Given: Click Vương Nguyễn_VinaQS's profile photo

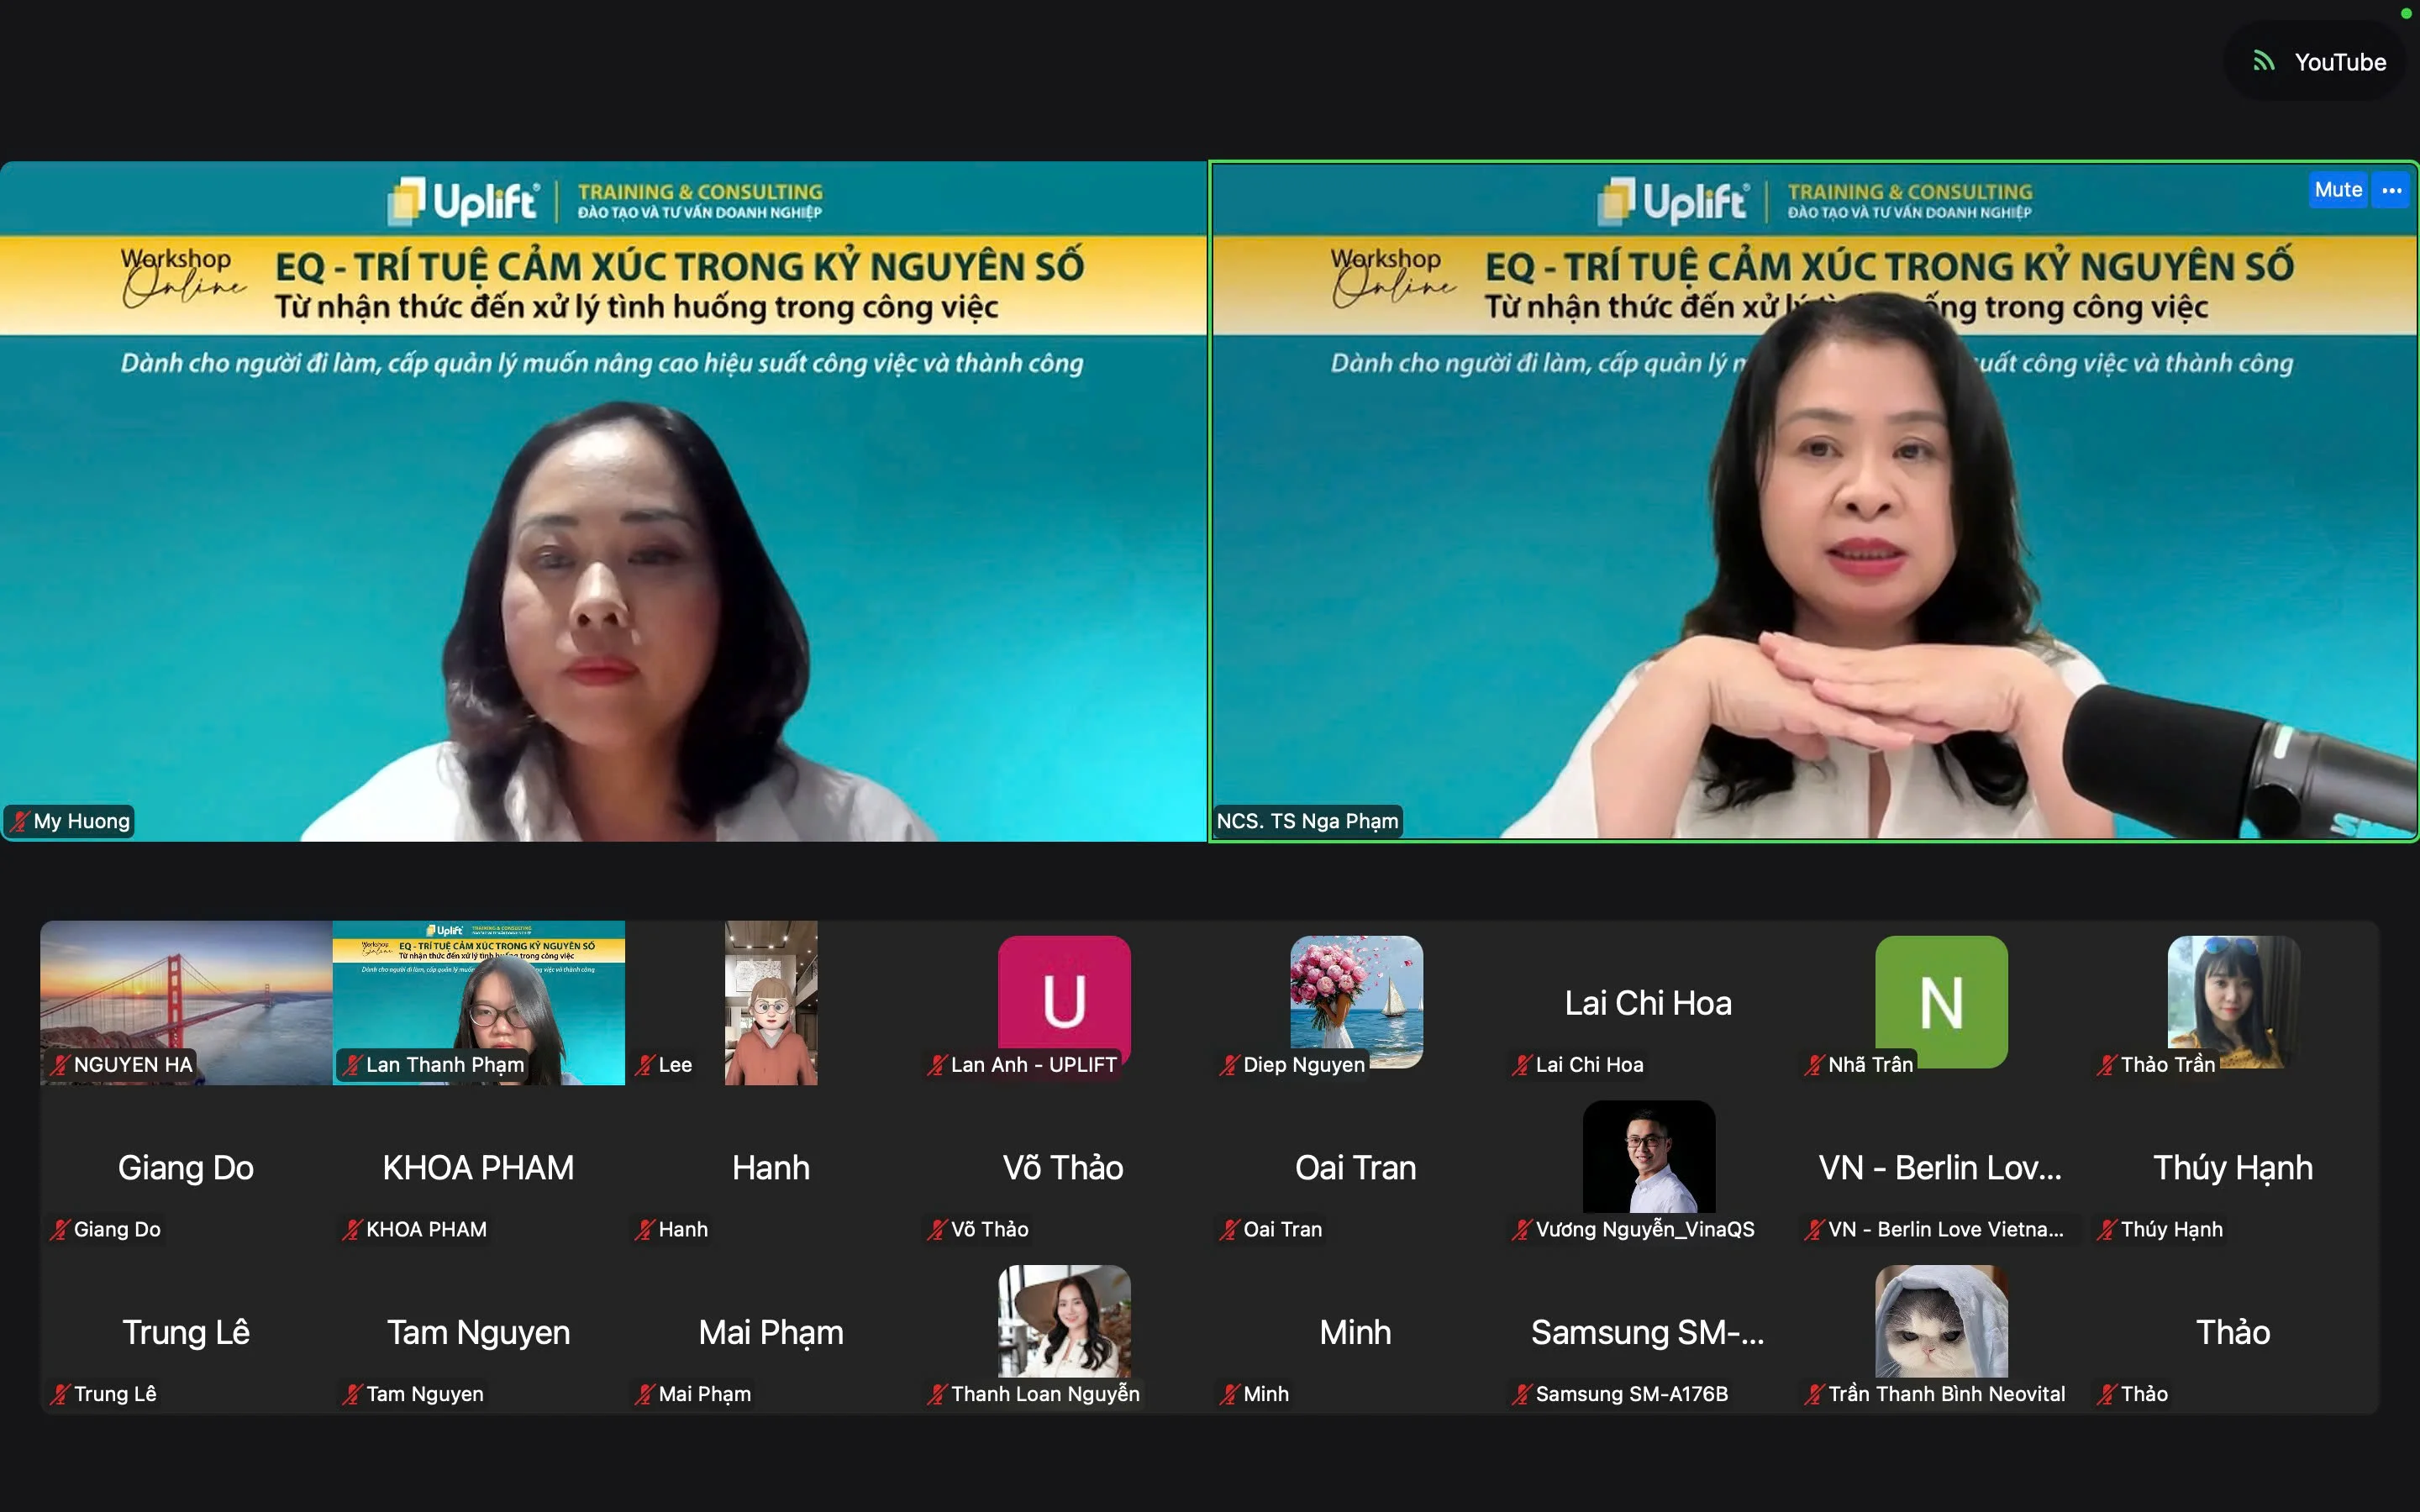Looking at the screenshot, I should click(x=1648, y=1156).
